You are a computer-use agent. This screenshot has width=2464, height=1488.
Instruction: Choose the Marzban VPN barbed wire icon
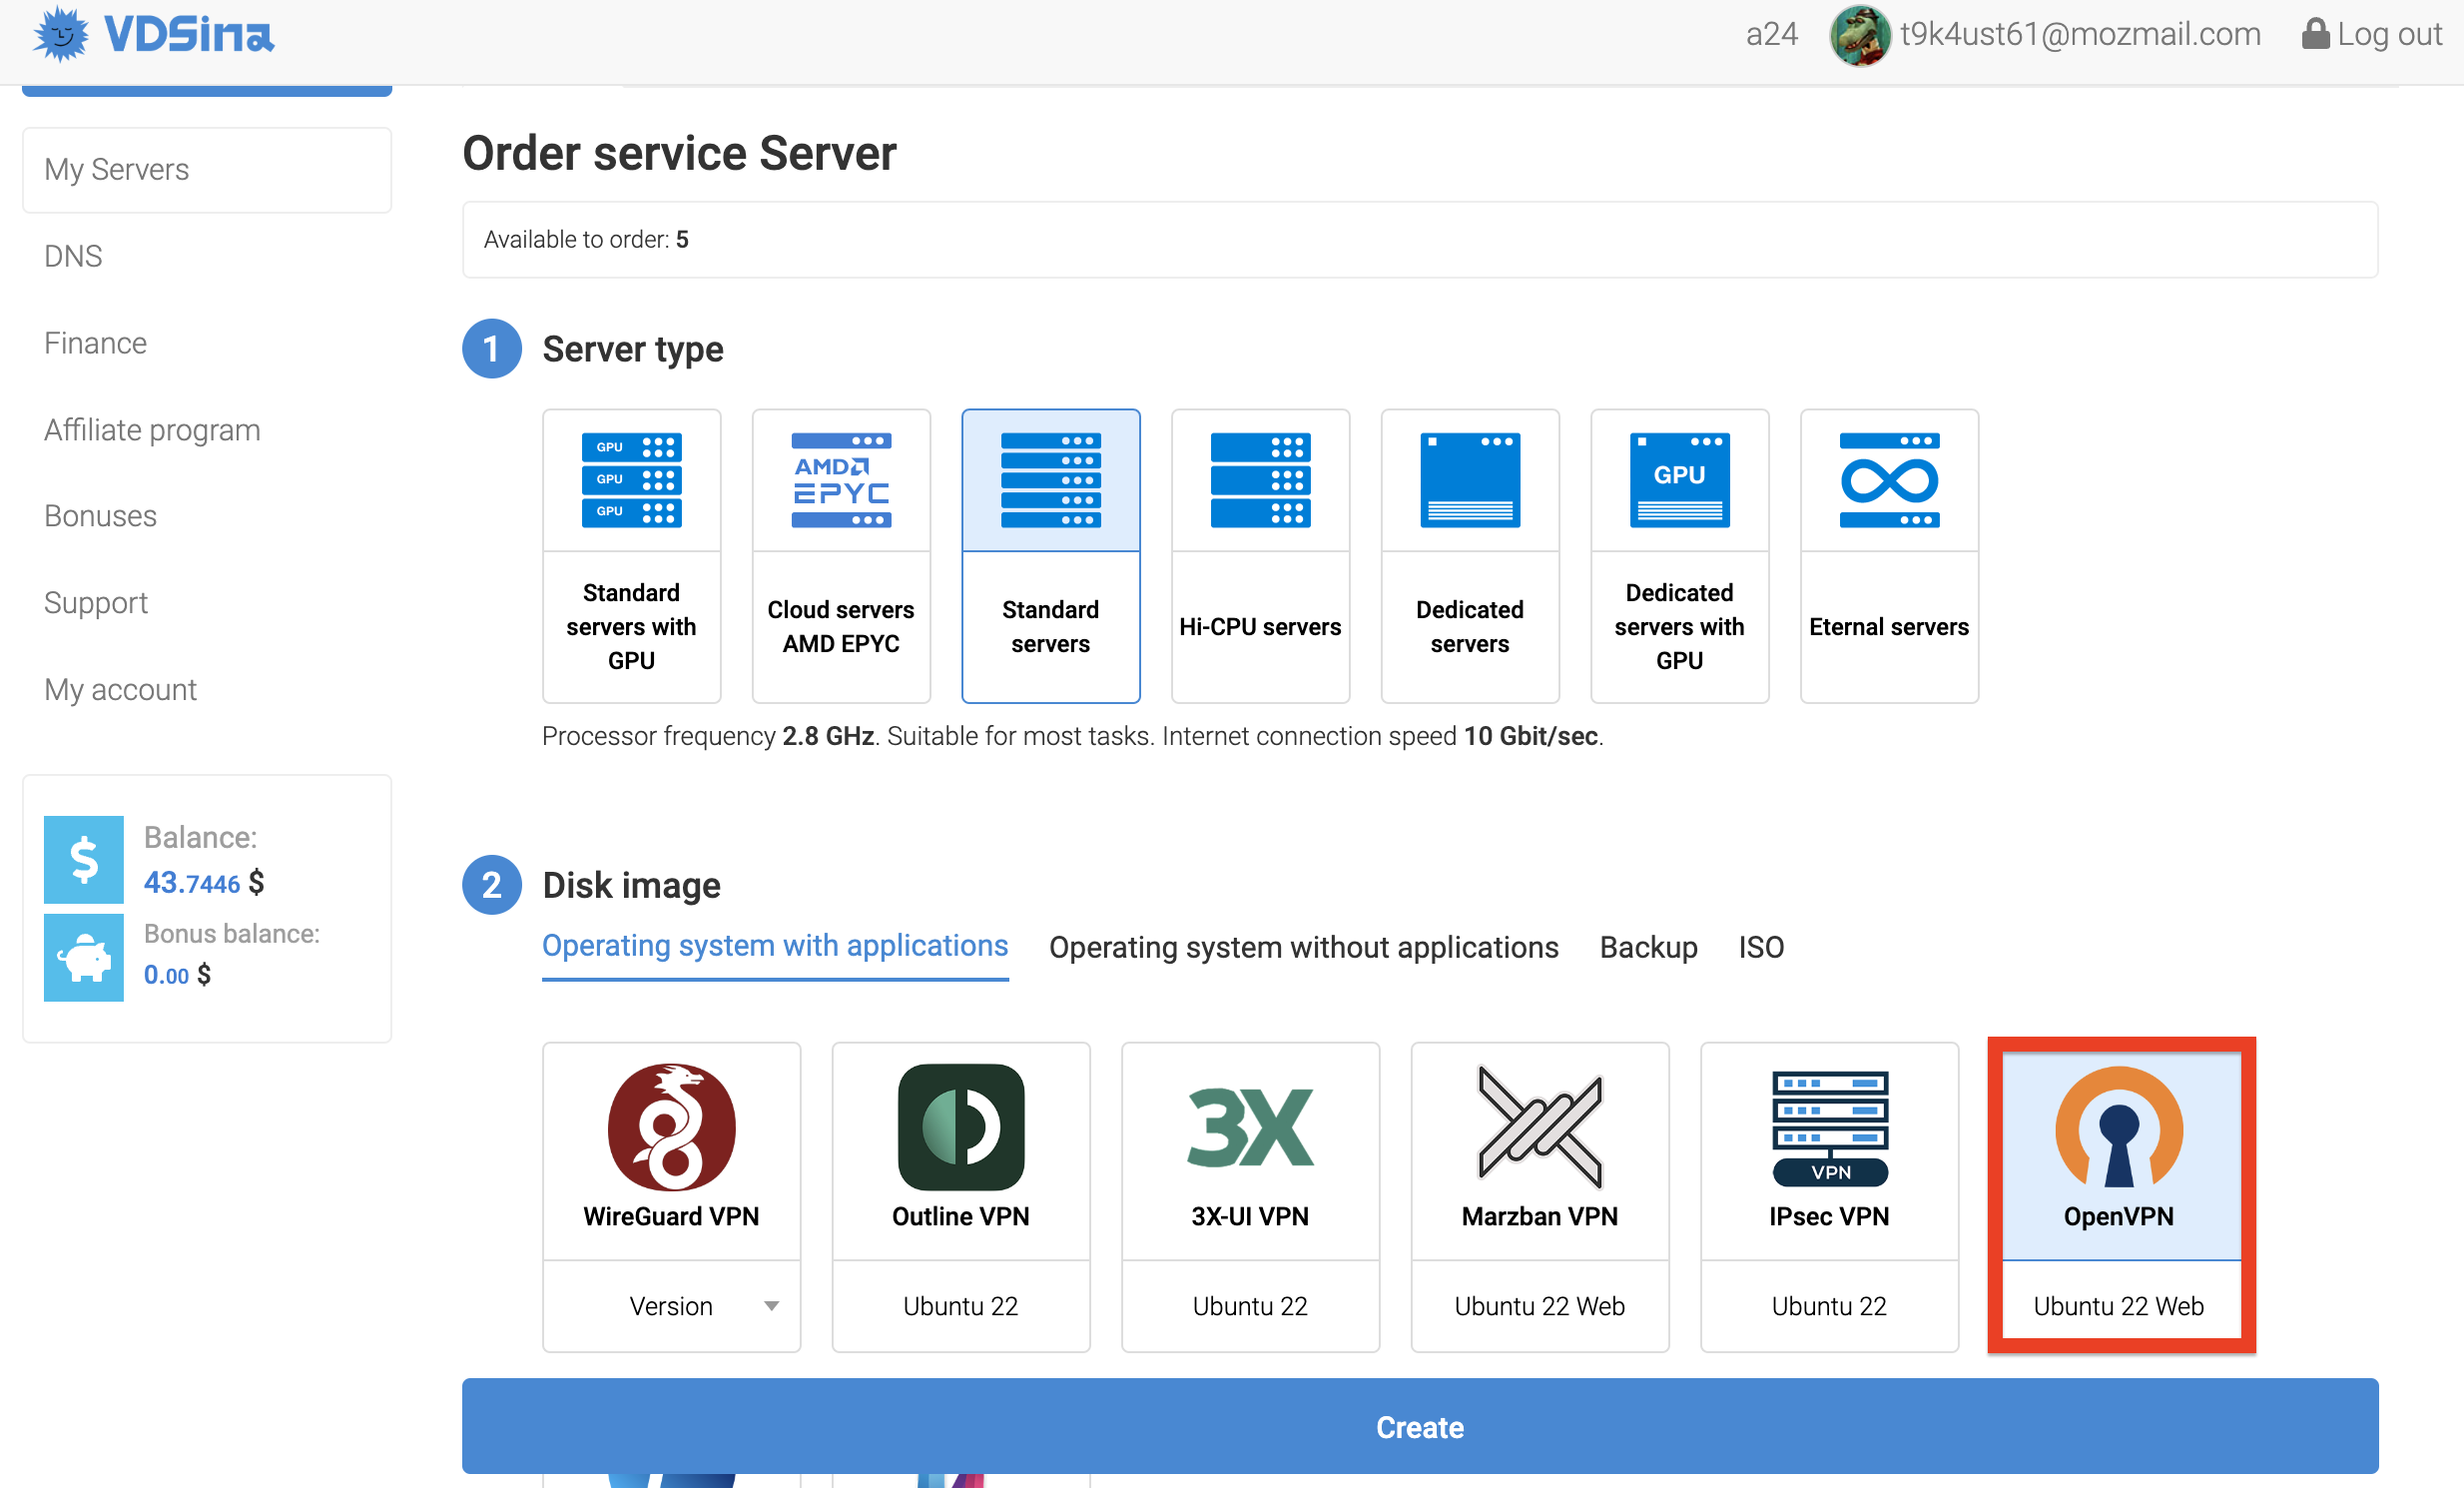click(x=1540, y=1127)
